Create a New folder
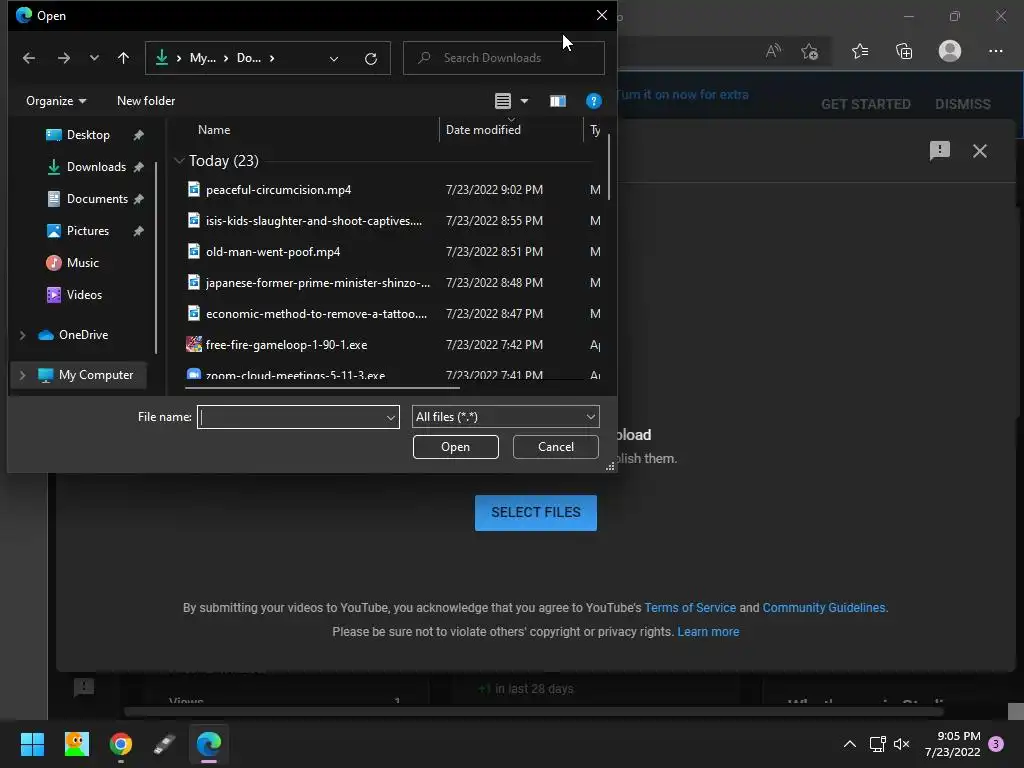 click(x=146, y=101)
